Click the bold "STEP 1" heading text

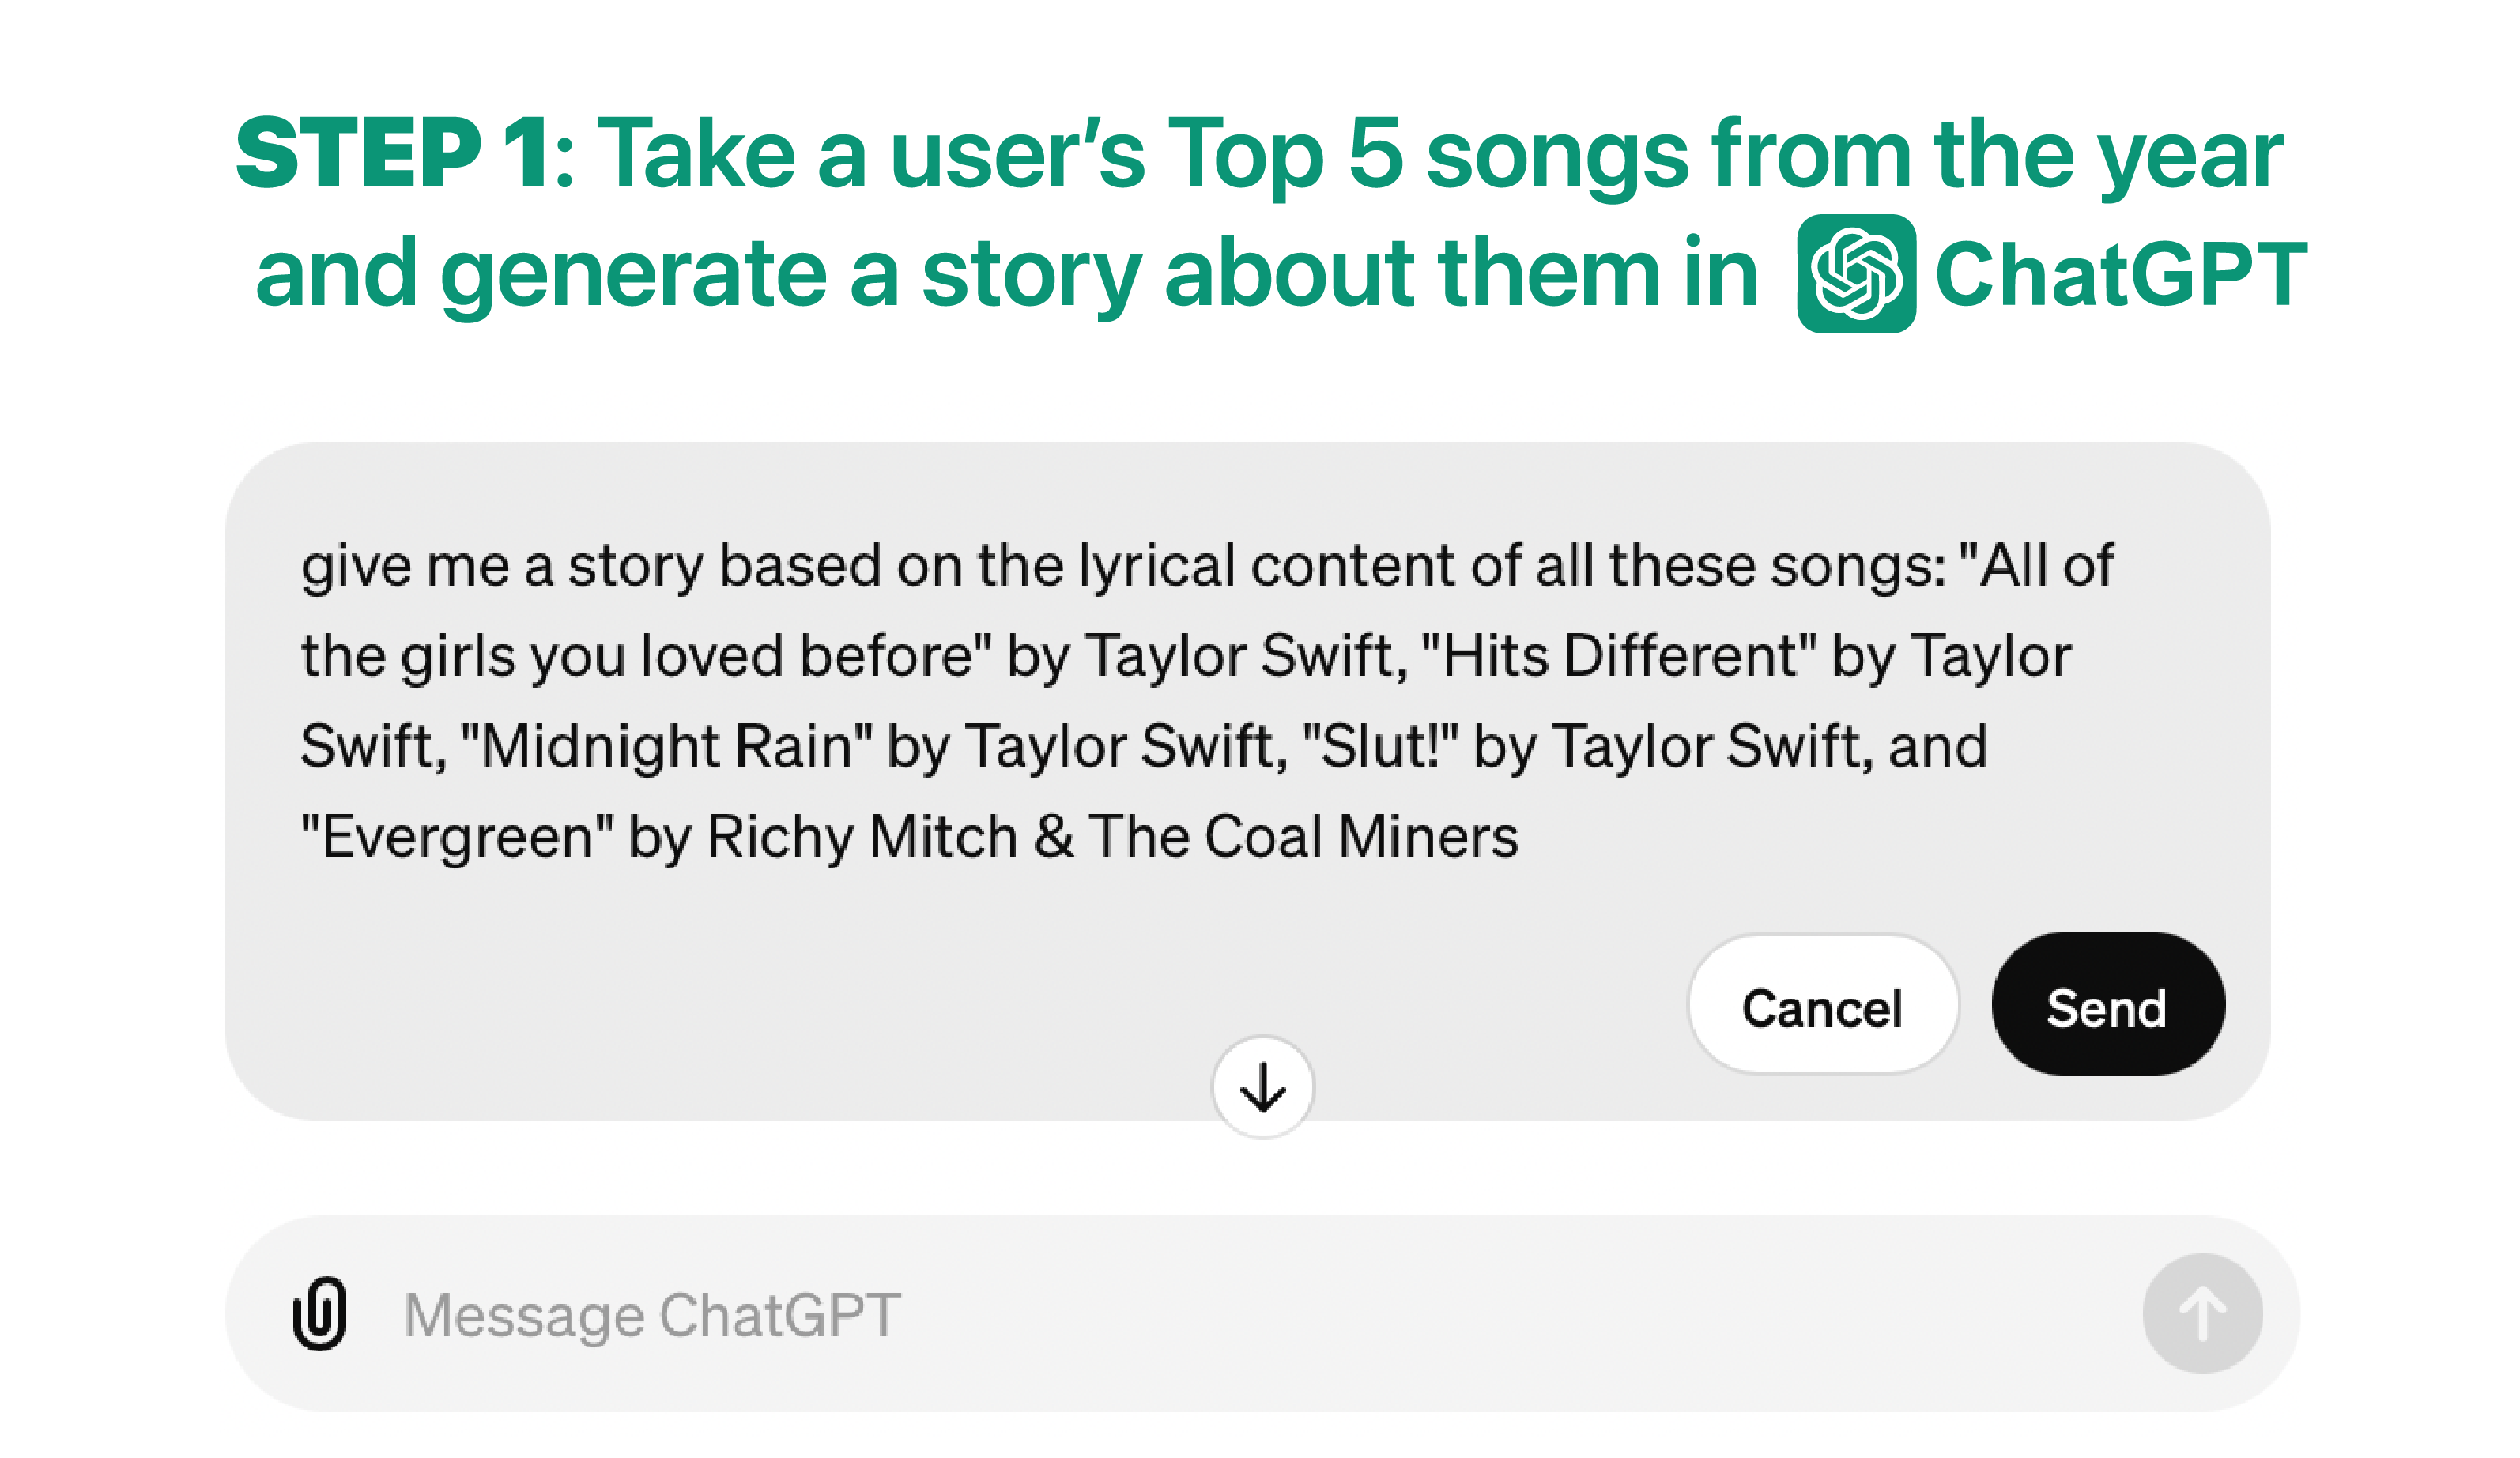tap(390, 153)
